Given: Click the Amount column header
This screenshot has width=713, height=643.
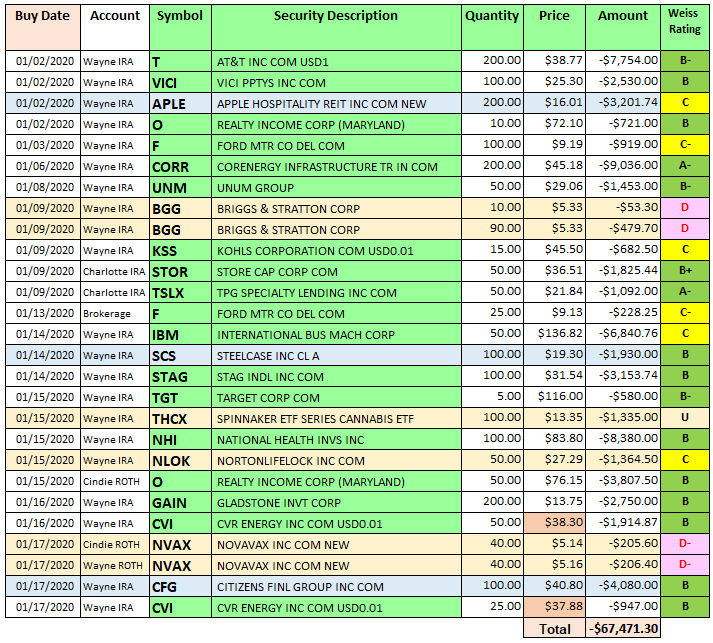Looking at the screenshot, I should pyautogui.click(x=623, y=16).
